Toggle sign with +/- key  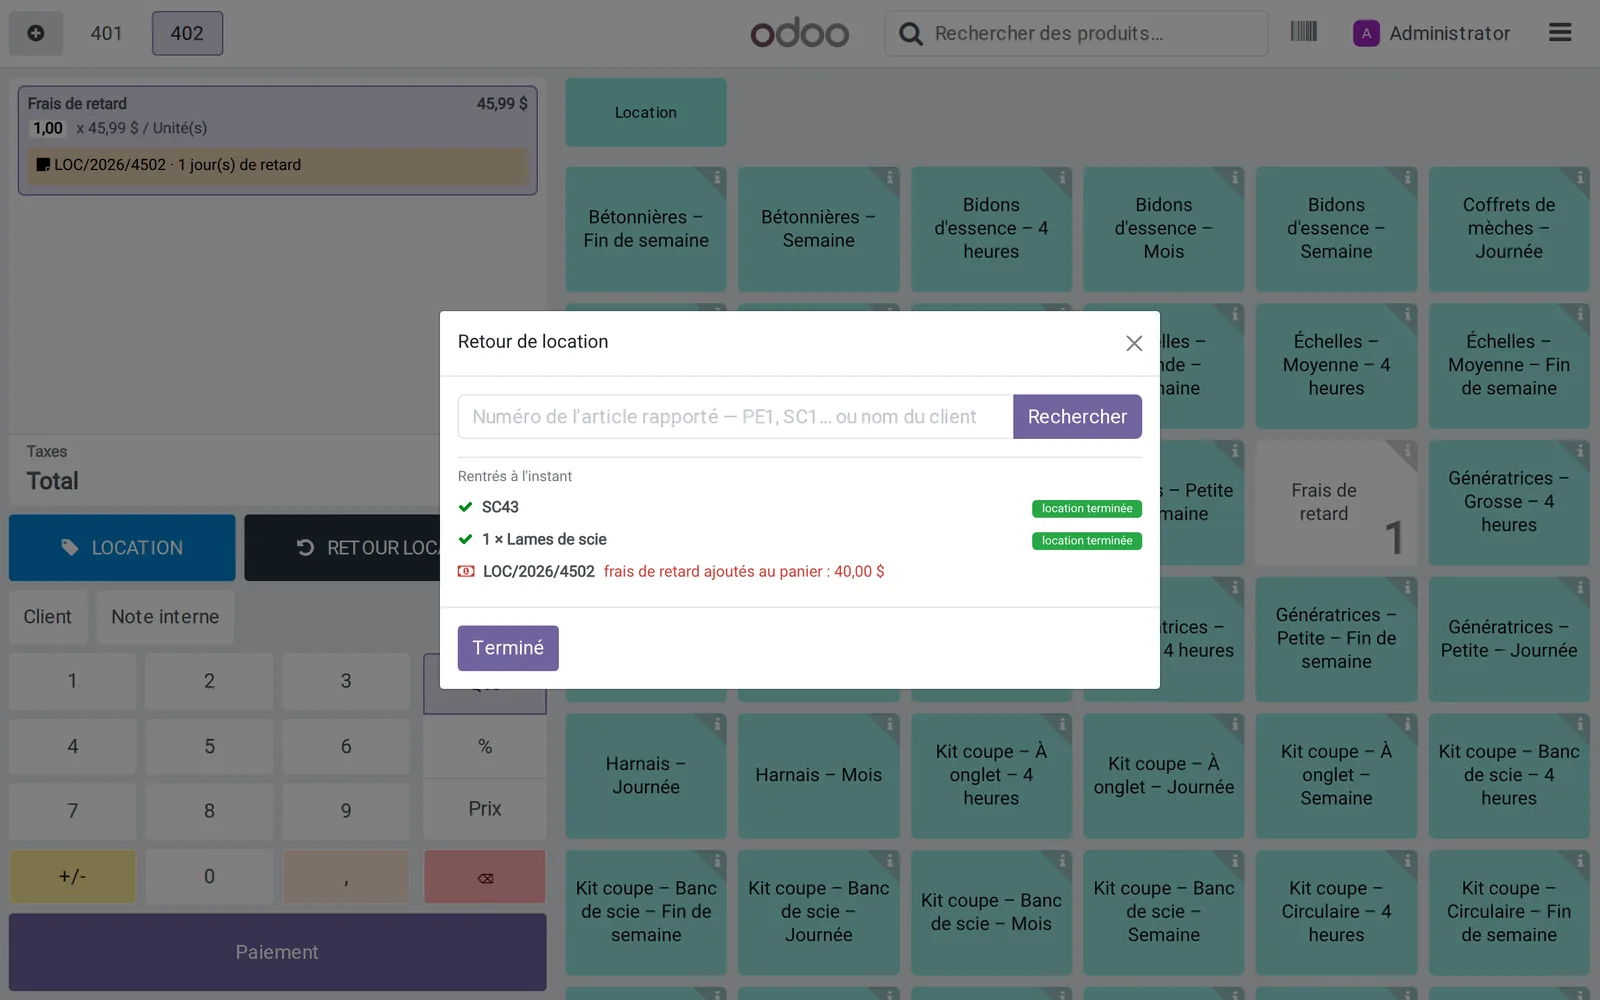(x=73, y=877)
